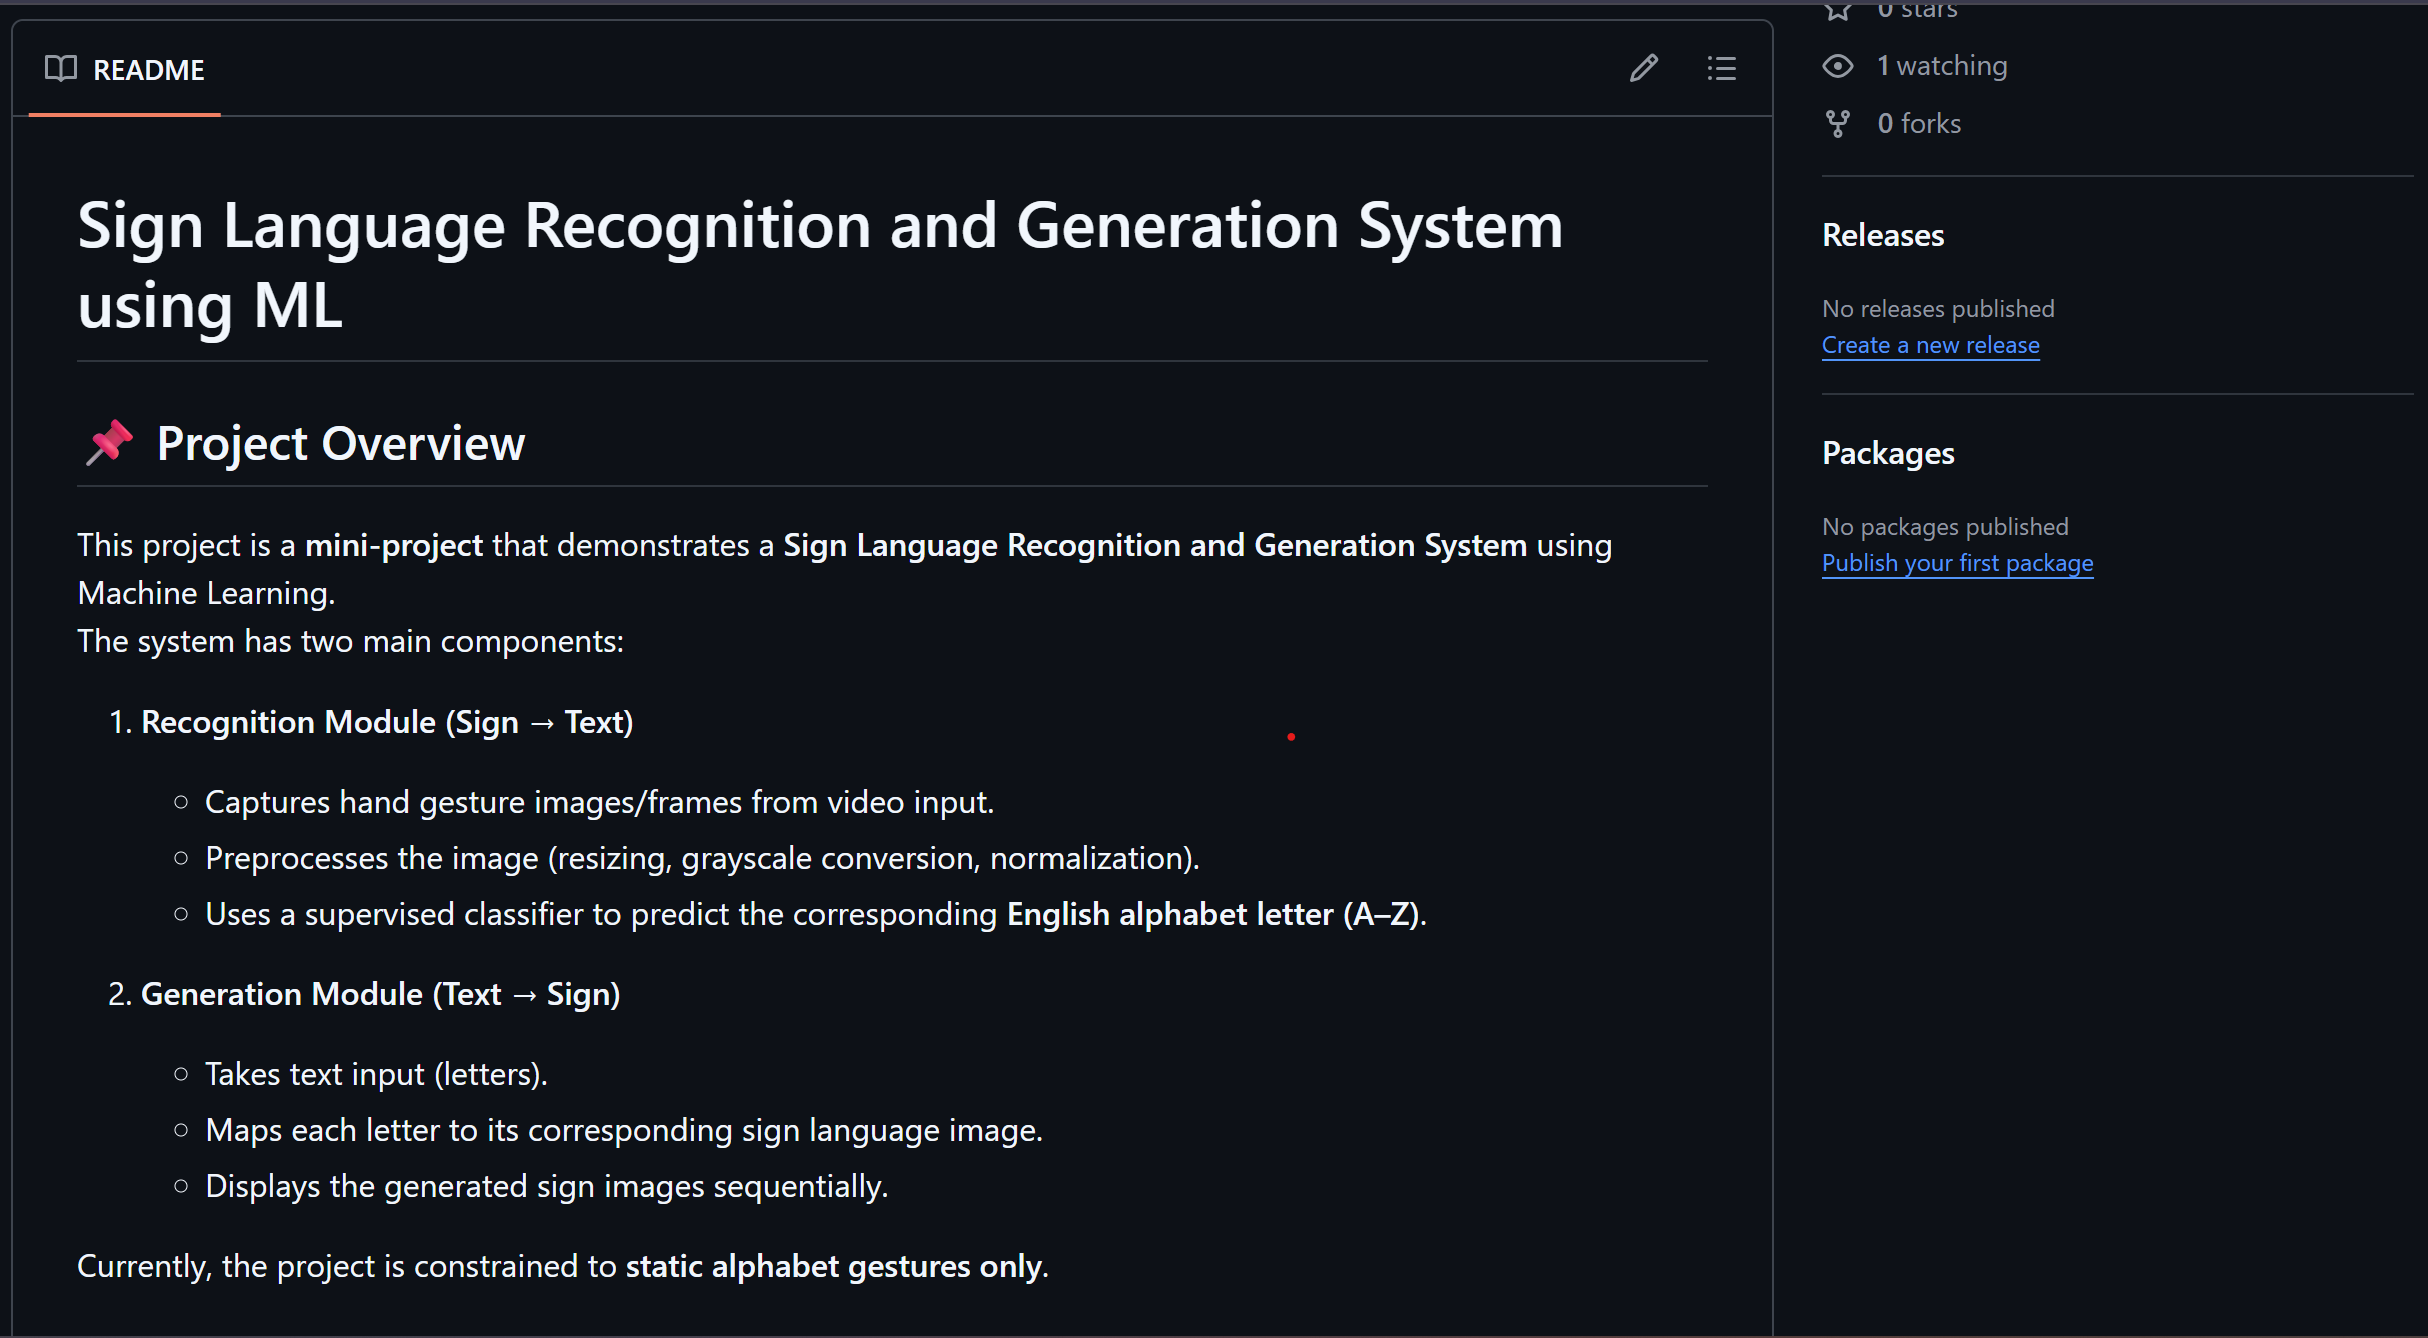The height and width of the screenshot is (1338, 2428).
Task: Open the Releases section heading
Action: (1882, 235)
